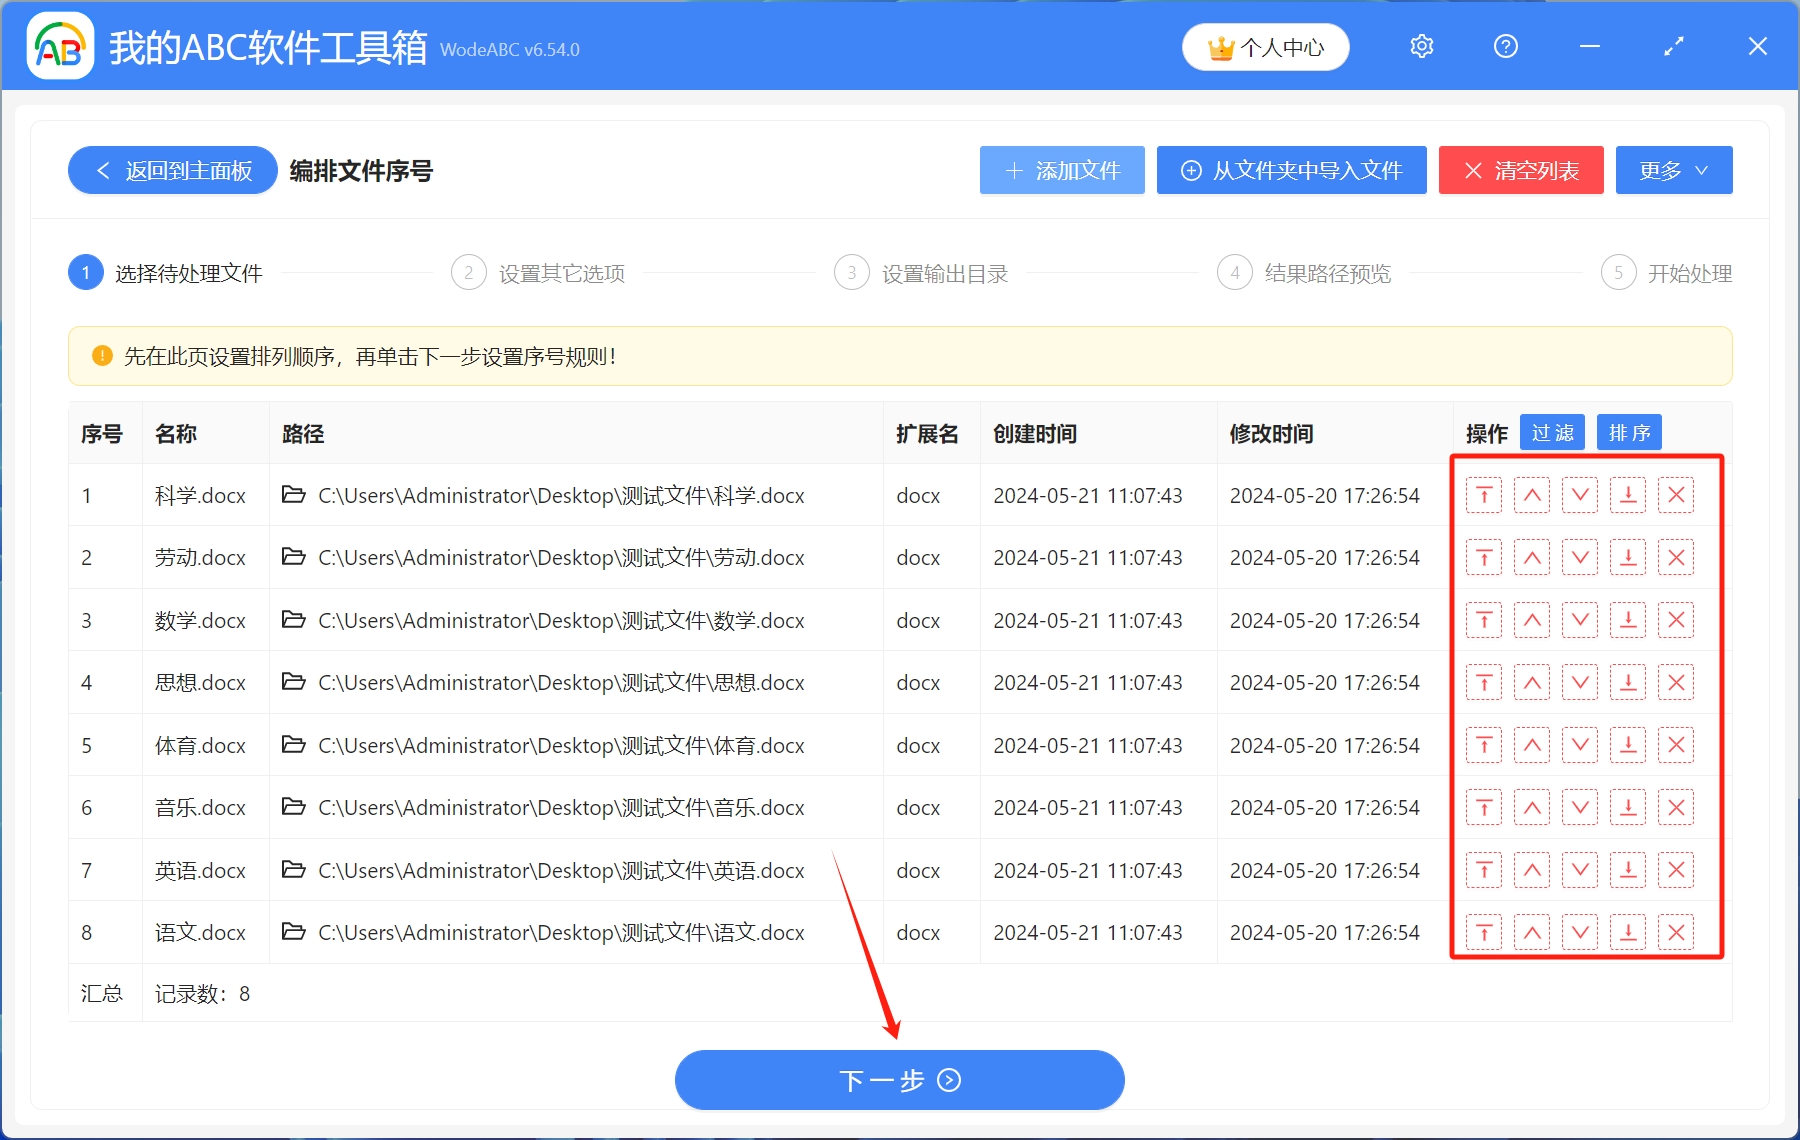Move 英语.docx up one row
This screenshot has width=1800, height=1140.
1531,870
